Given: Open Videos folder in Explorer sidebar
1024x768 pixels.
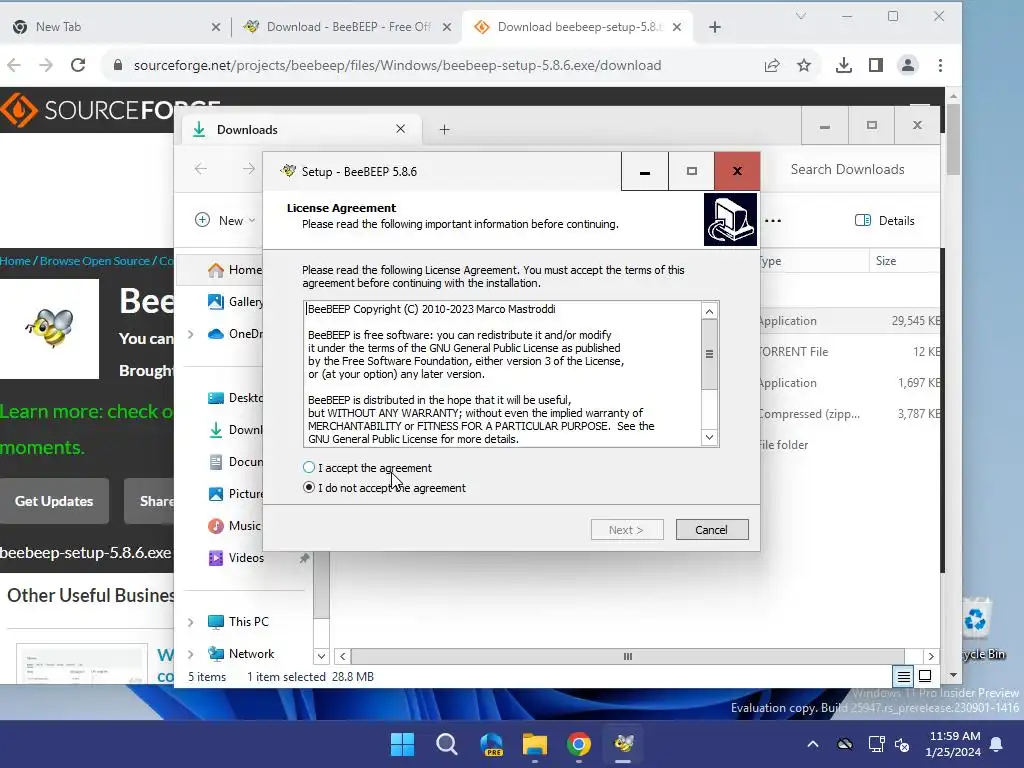Looking at the screenshot, I should pyautogui.click(x=236, y=558).
